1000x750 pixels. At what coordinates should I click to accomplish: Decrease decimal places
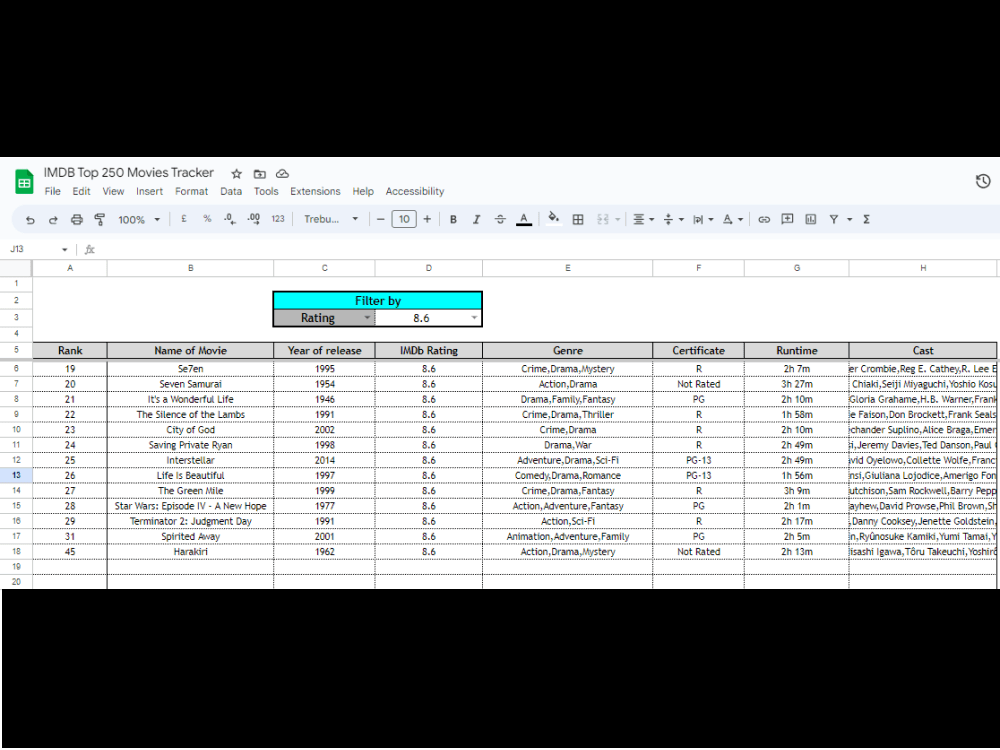(x=229, y=219)
